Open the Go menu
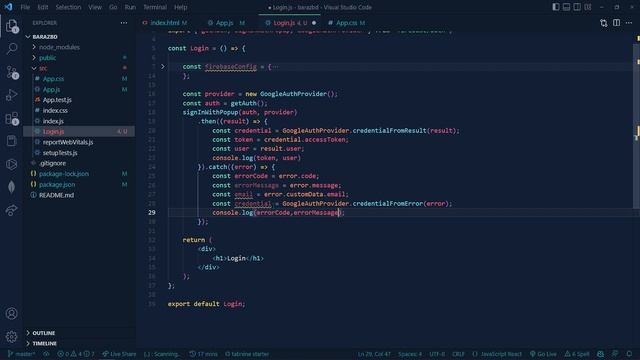Viewport: 640px width, 360px height. tap(113, 7)
